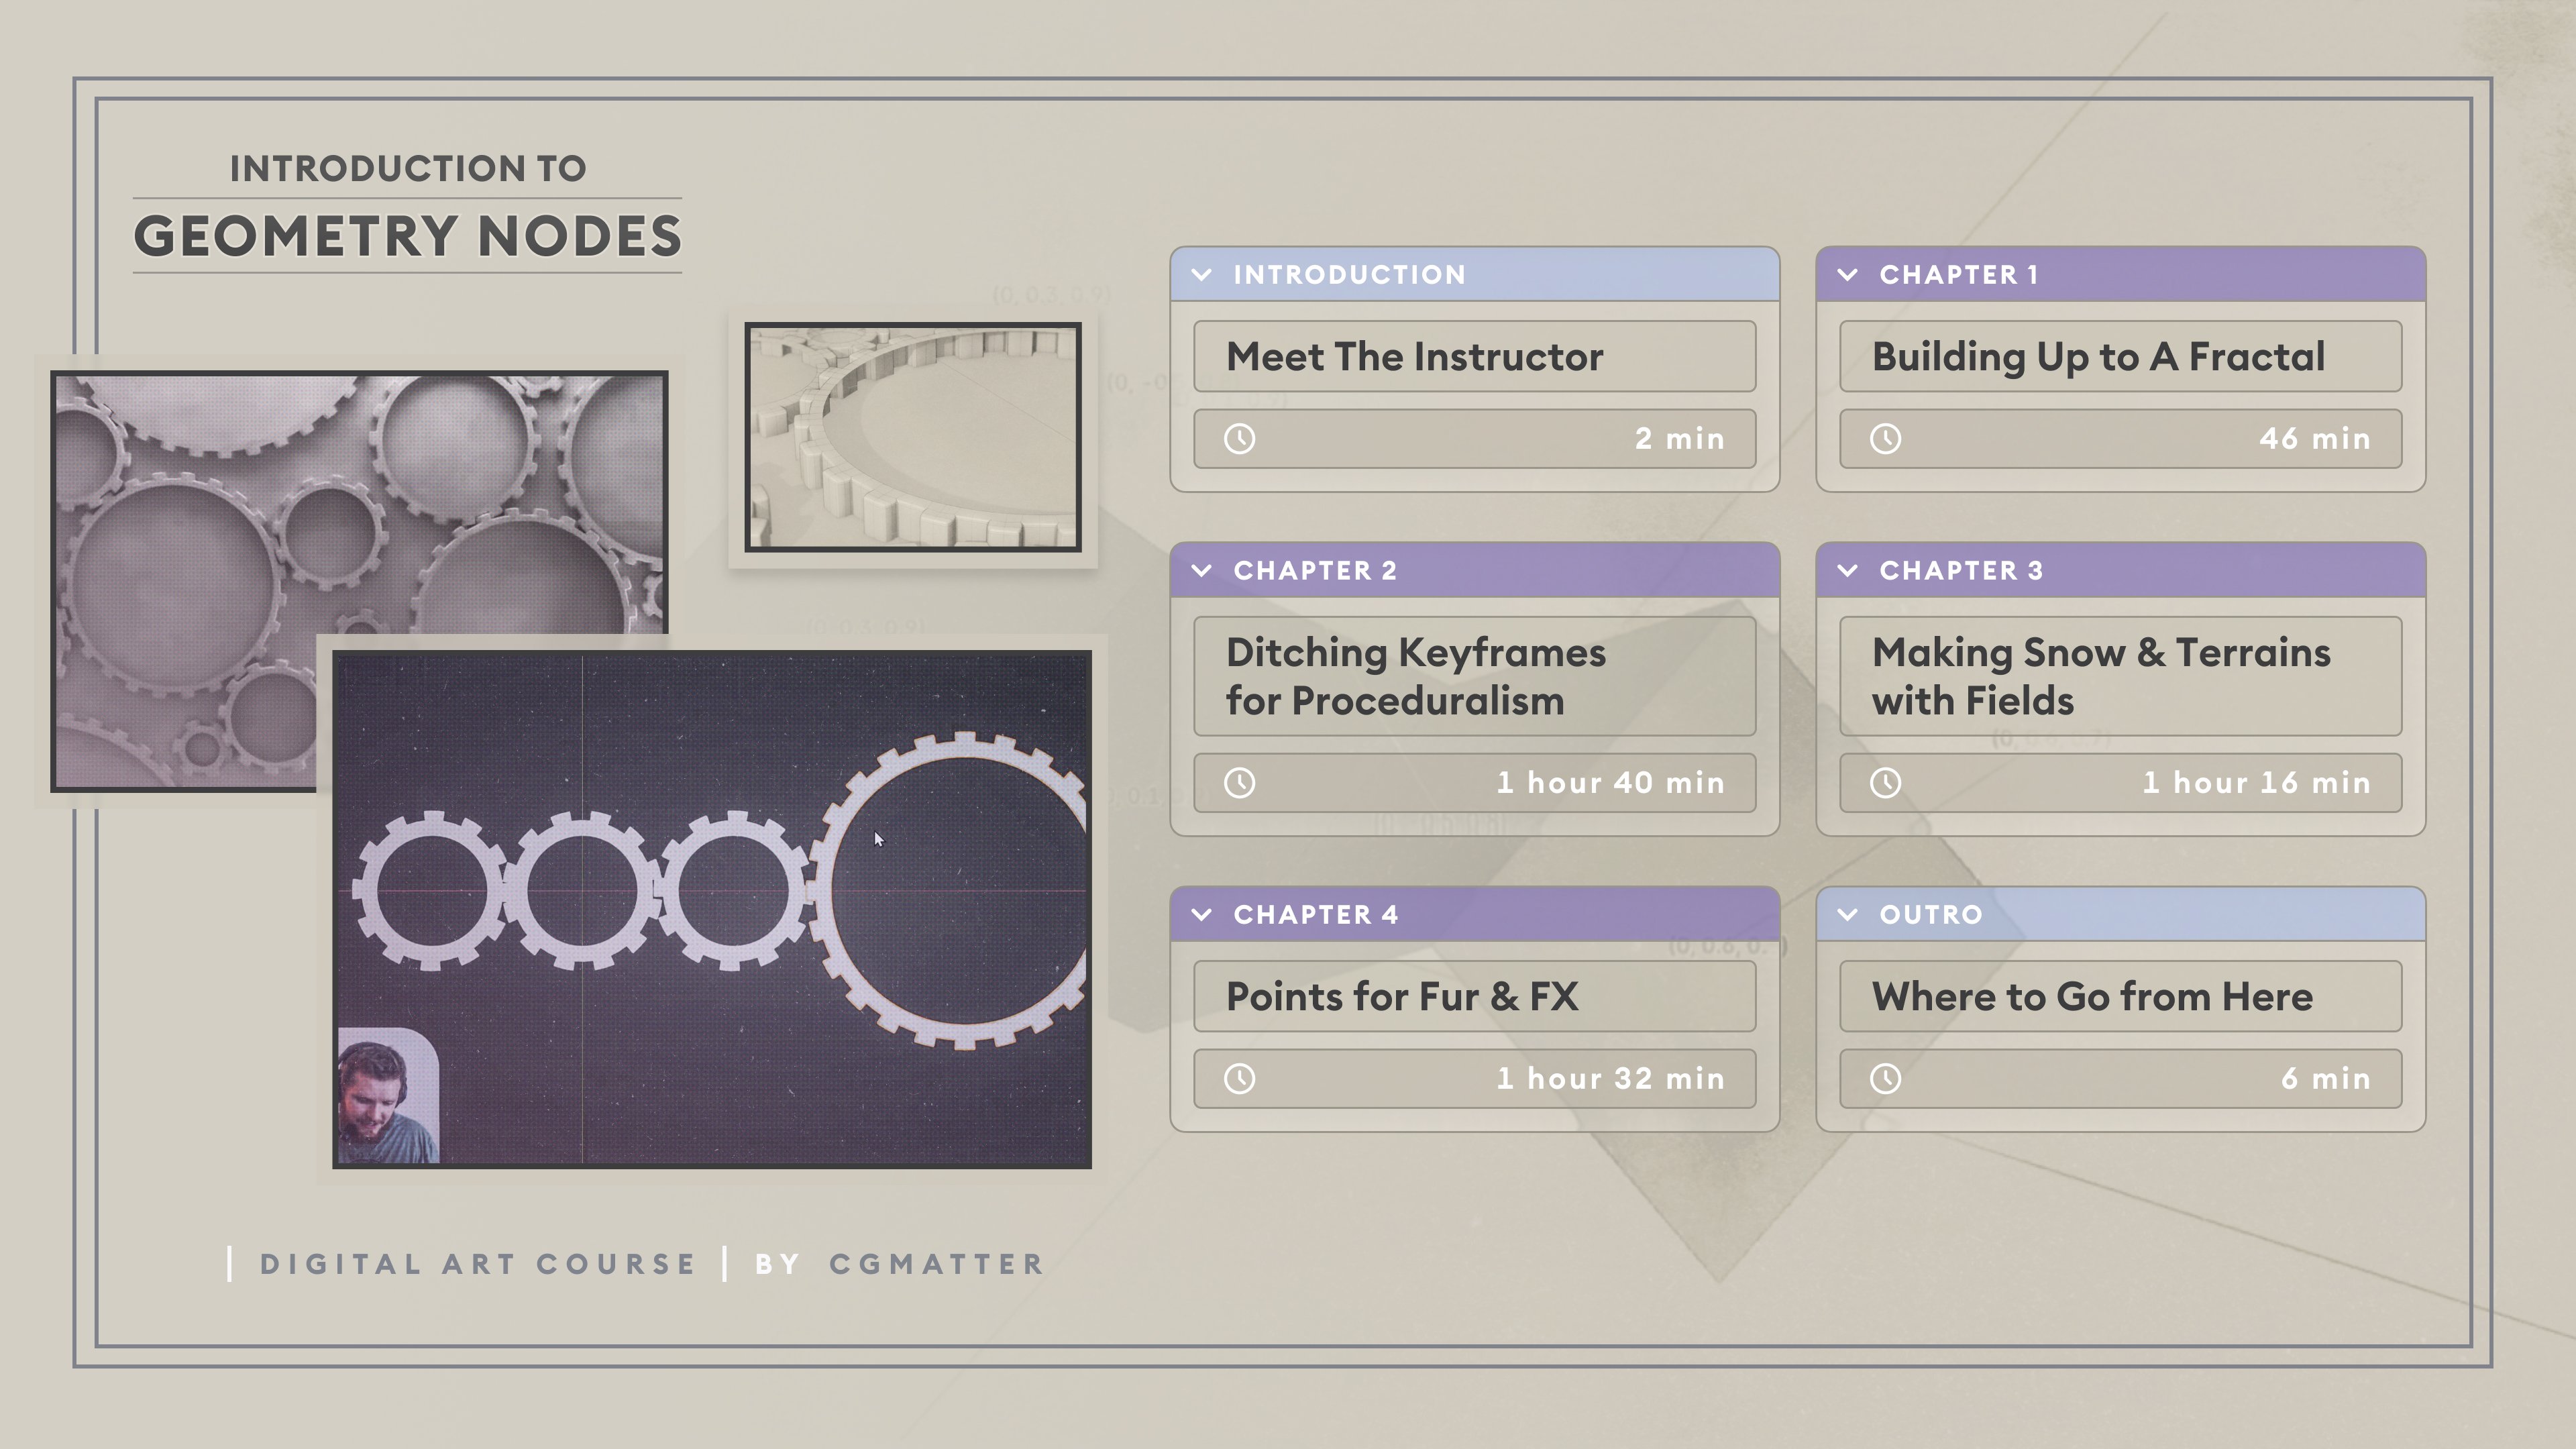Click the small isometric gear thumbnail

click(913, 437)
